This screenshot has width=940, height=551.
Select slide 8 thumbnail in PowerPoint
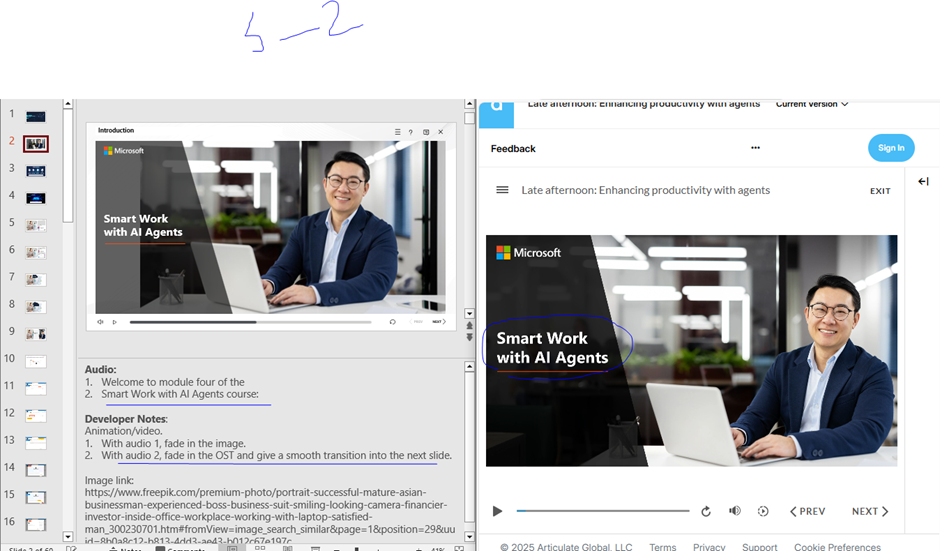pos(36,307)
